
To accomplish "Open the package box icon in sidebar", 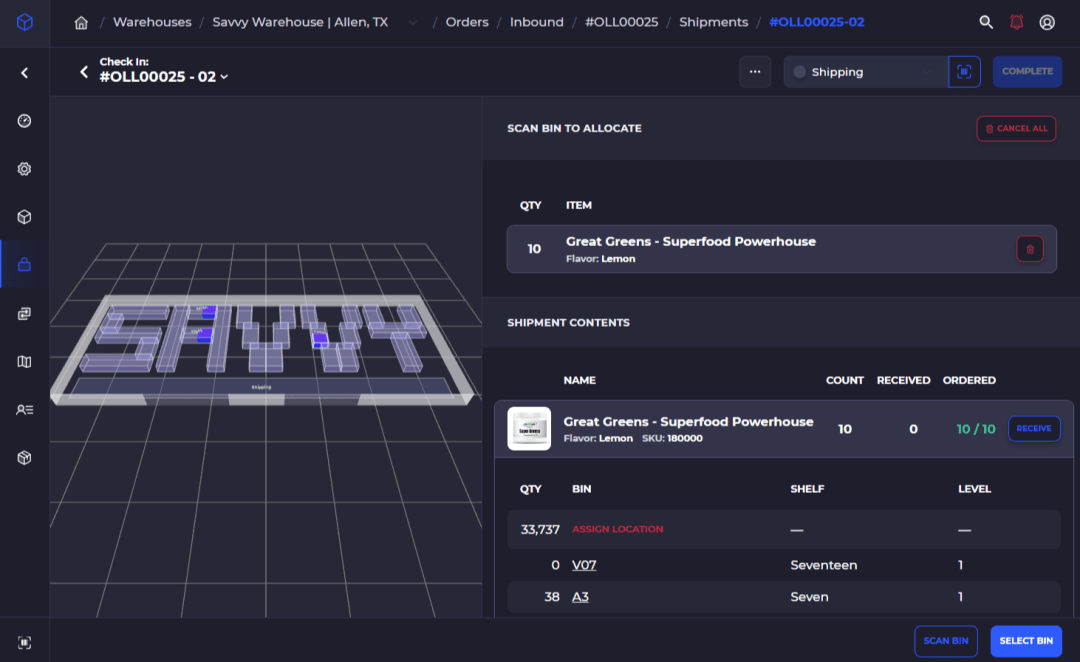I will pyautogui.click(x=25, y=458).
